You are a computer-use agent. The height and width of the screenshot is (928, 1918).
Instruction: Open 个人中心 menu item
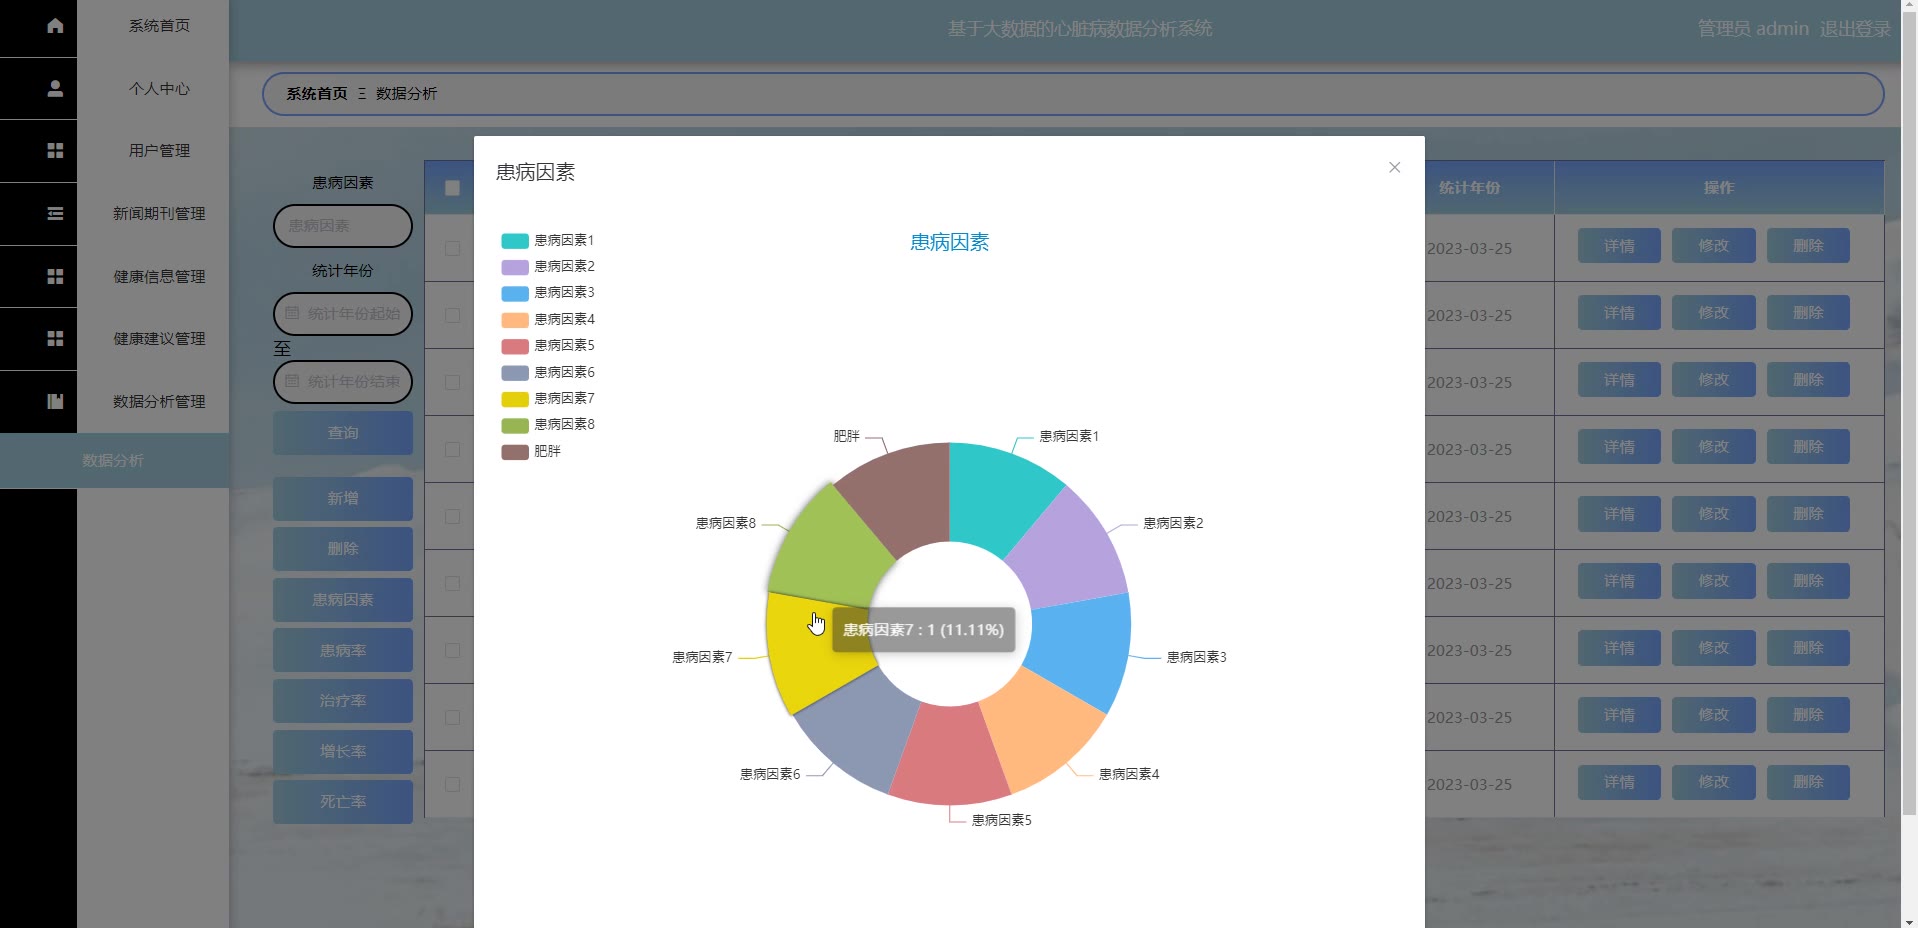click(159, 89)
